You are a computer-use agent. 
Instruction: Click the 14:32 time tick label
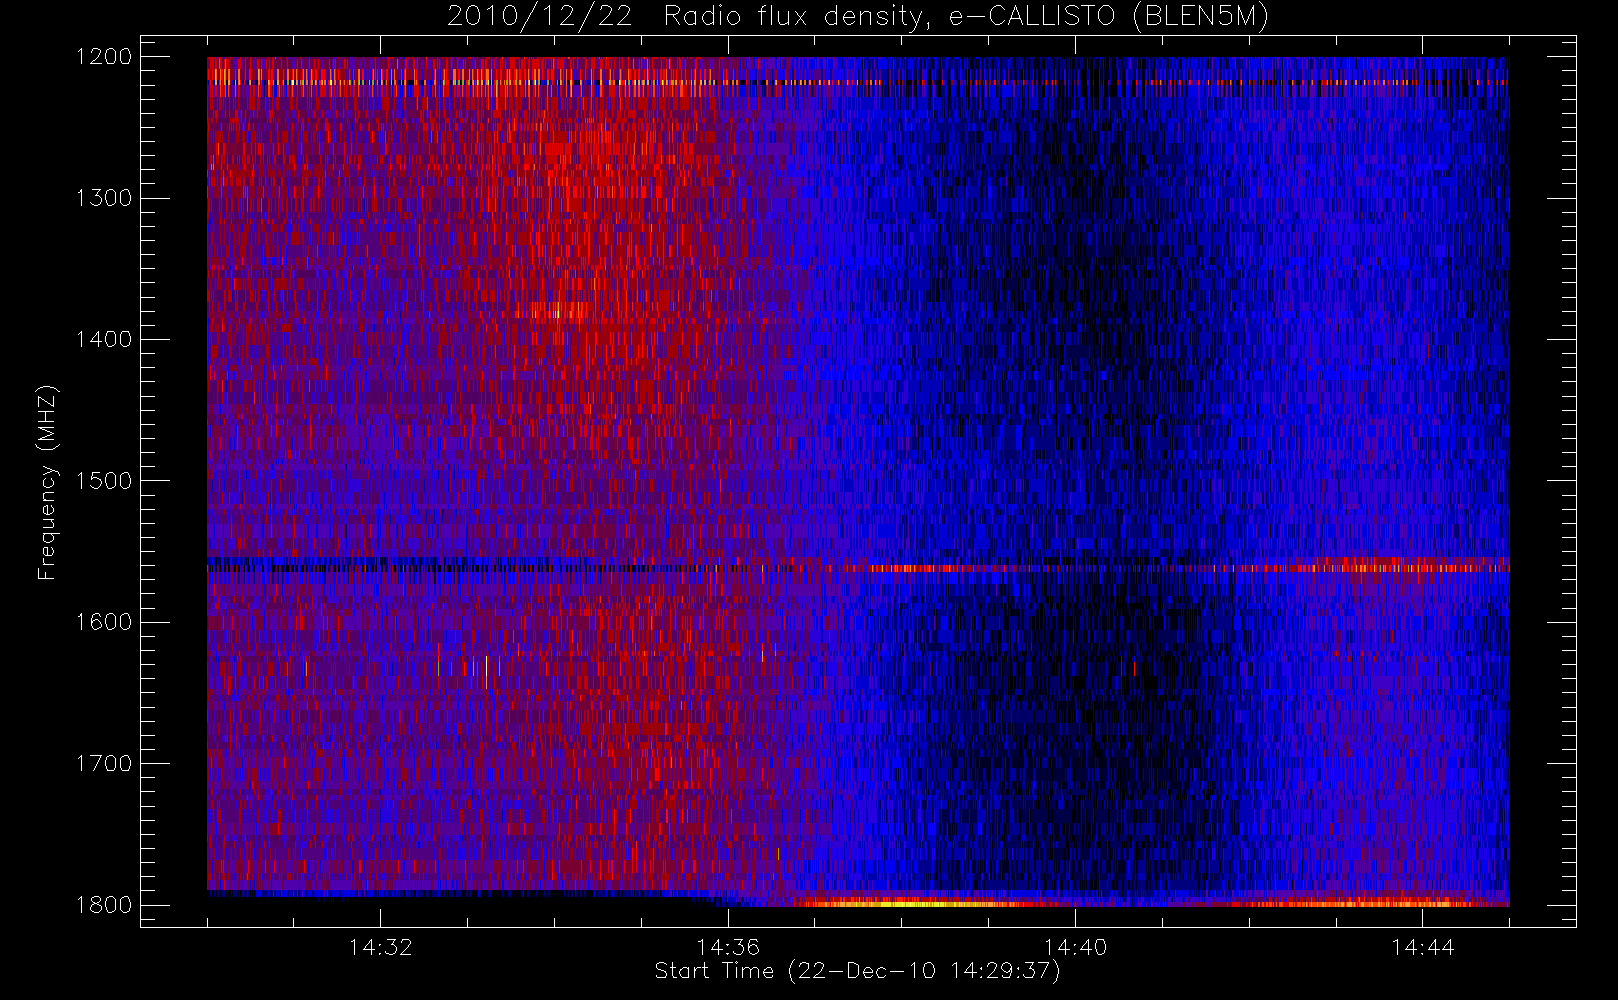380,947
